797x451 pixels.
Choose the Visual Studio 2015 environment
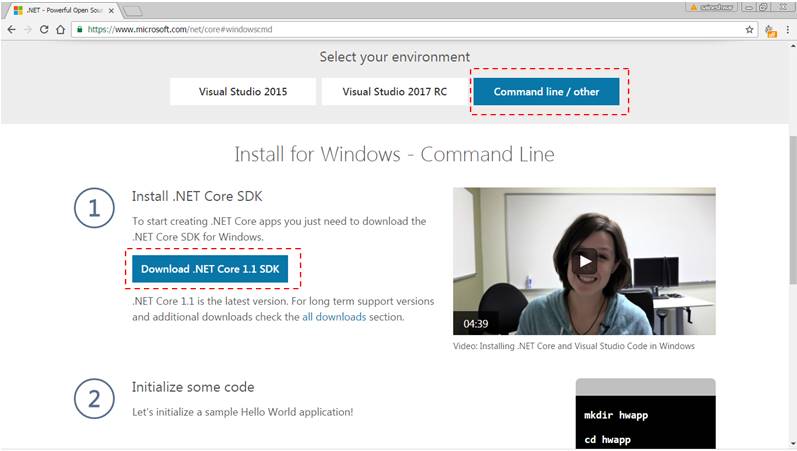243,92
